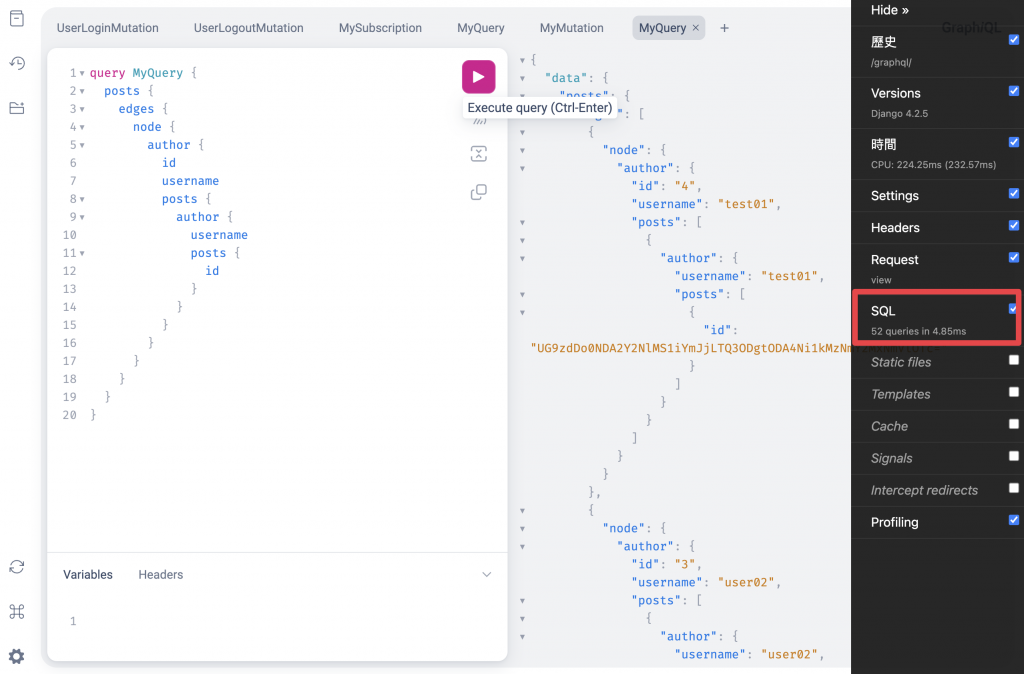The width and height of the screenshot is (1024, 674).
Task: Click the merge fragments icon
Action: click(x=479, y=153)
